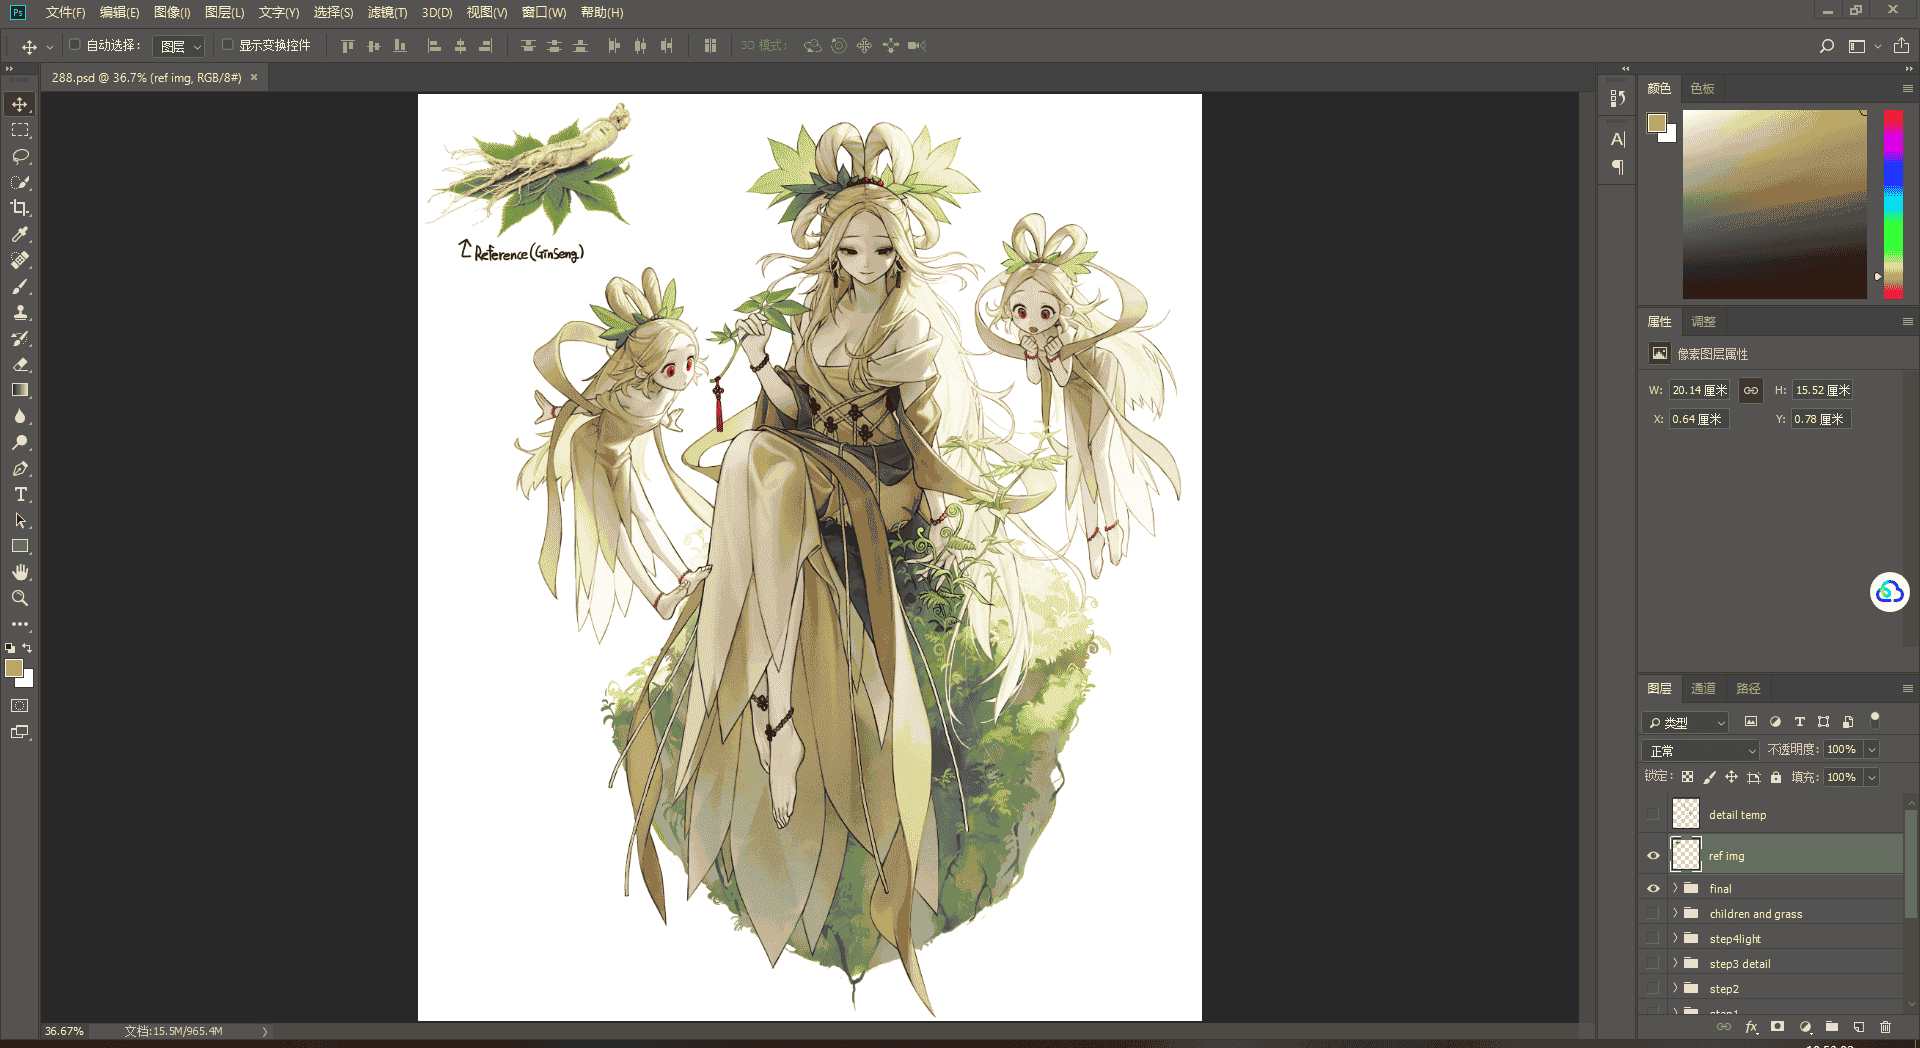The image size is (1920, 1048).
Task: Enable the 自动选择 checkbox
Action: (74, 45)
